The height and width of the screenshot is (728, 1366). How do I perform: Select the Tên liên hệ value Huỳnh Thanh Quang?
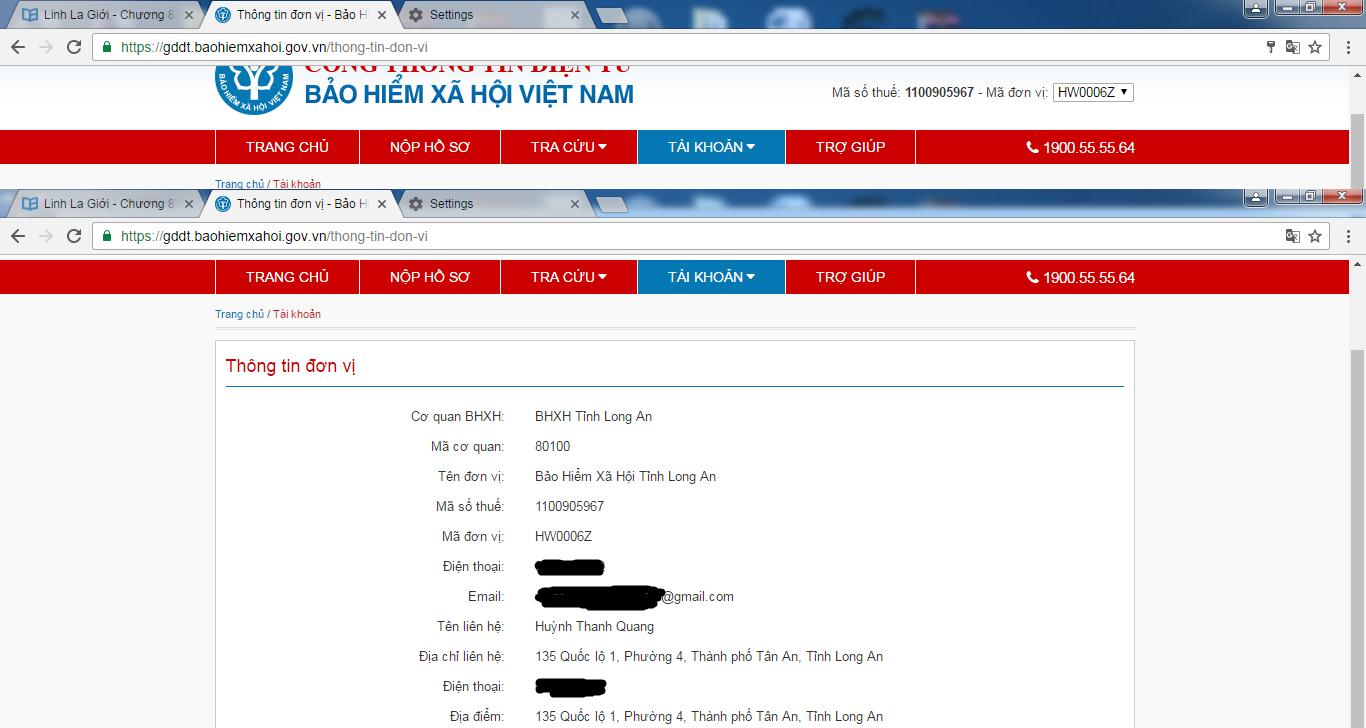point(595,626)
